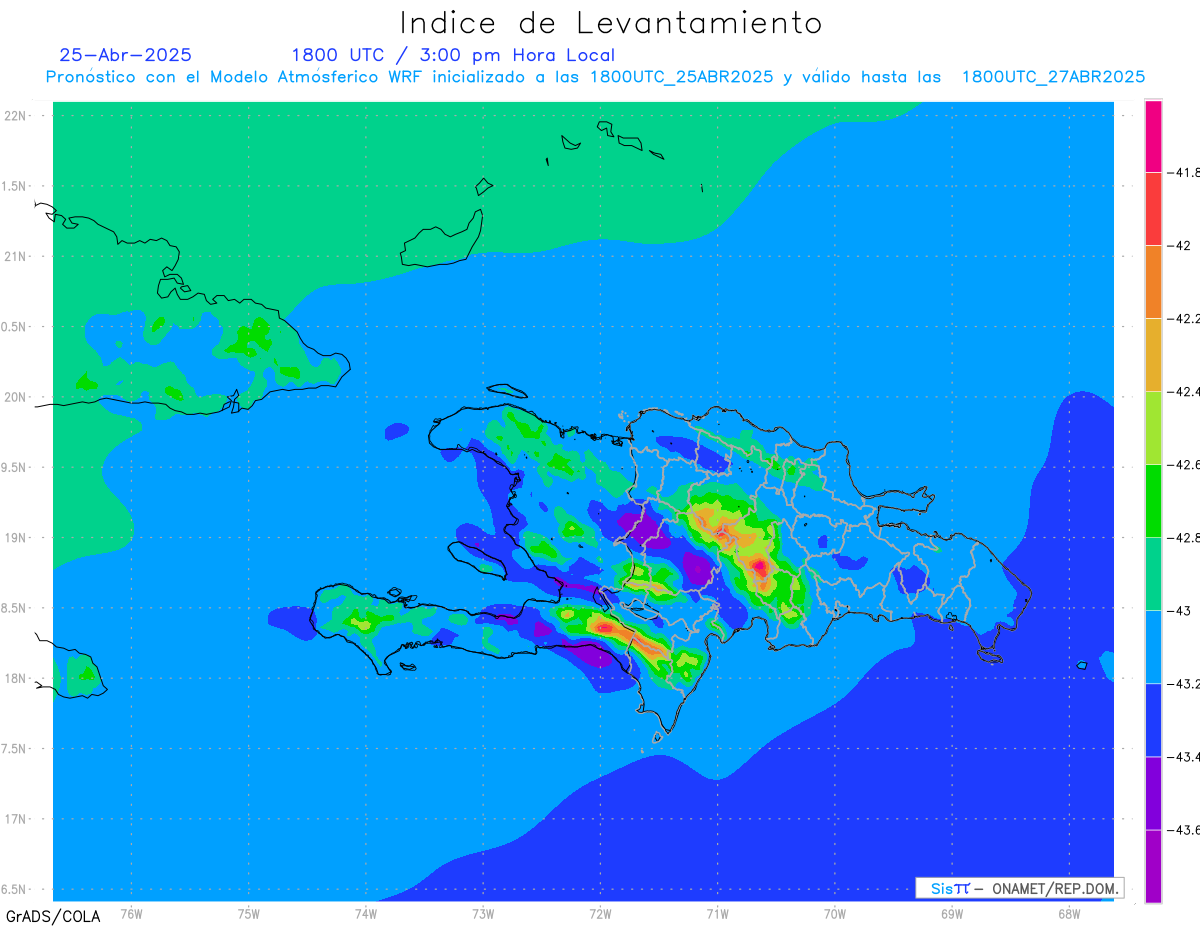
Task: Click the colorbar value "-41.8"
Action: click(x=1184, y=173)
